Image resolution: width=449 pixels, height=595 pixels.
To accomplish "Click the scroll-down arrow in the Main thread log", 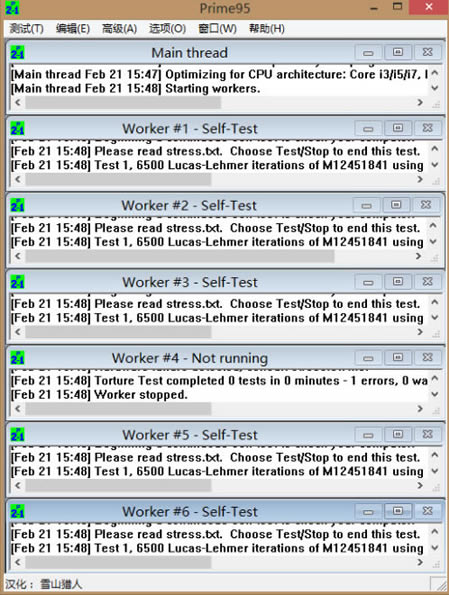I will pos(435,88).
